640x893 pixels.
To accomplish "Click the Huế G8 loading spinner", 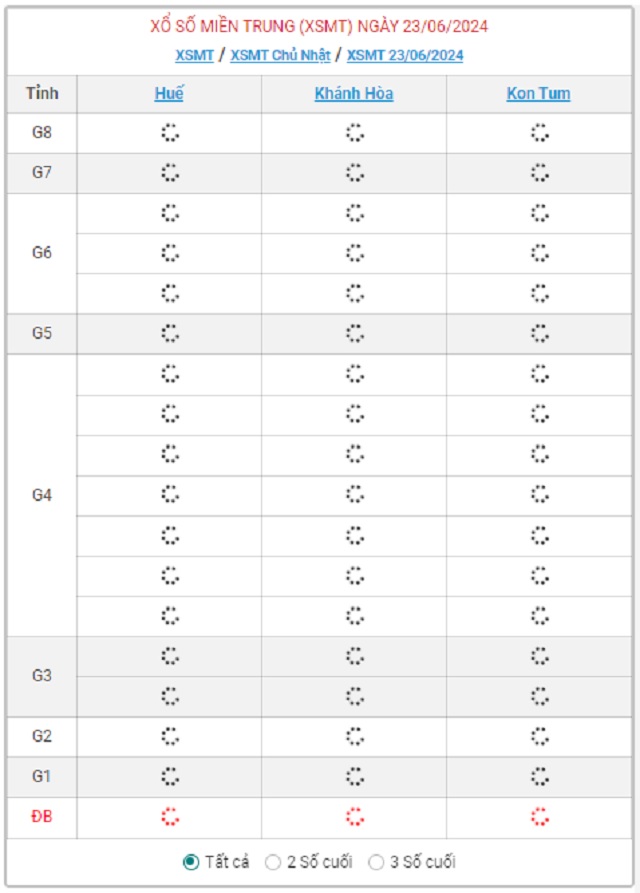I will click(169, 133).
